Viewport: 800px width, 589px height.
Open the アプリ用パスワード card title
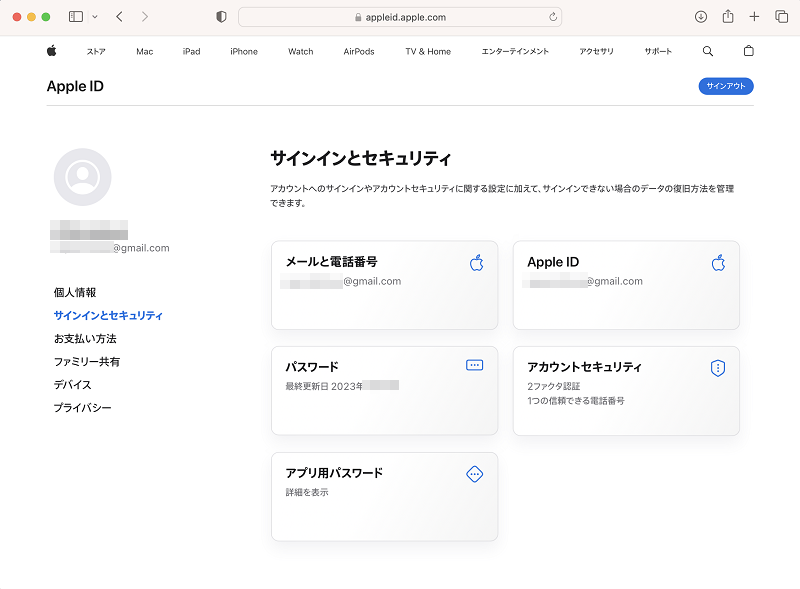click(334, 473)
